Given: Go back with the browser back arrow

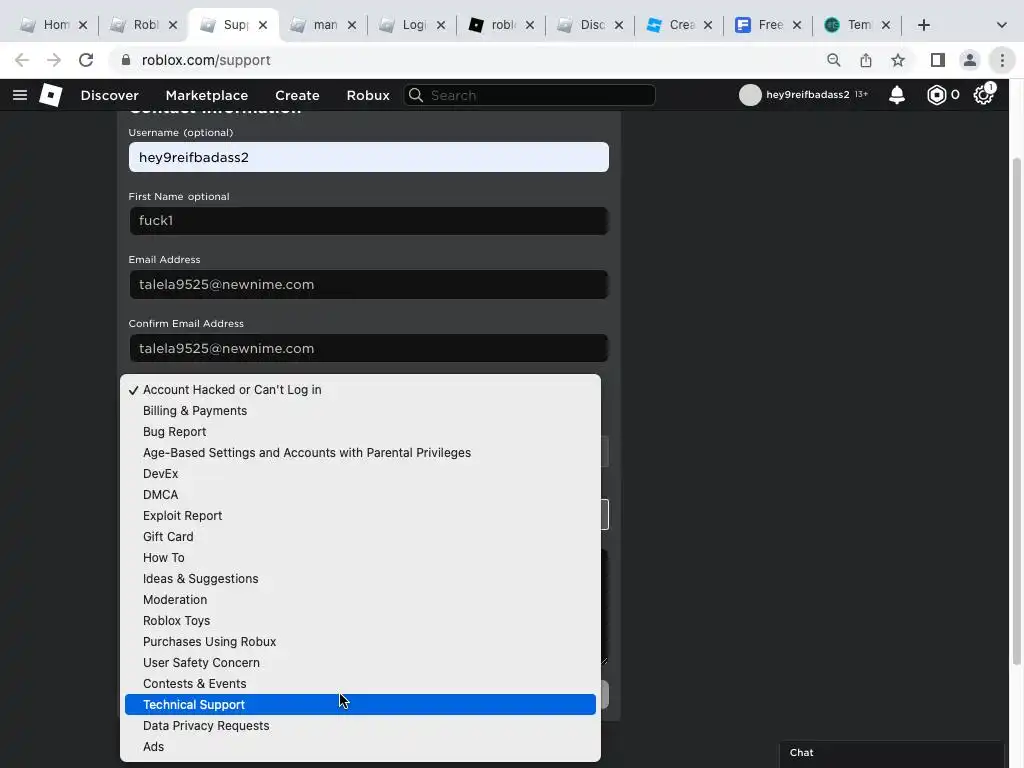Looking at the screenshot, I should pos(22,60).
